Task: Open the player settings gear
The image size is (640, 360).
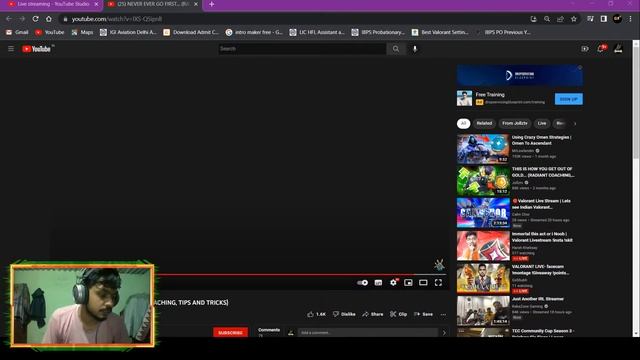Action: [x=393, y=282]
